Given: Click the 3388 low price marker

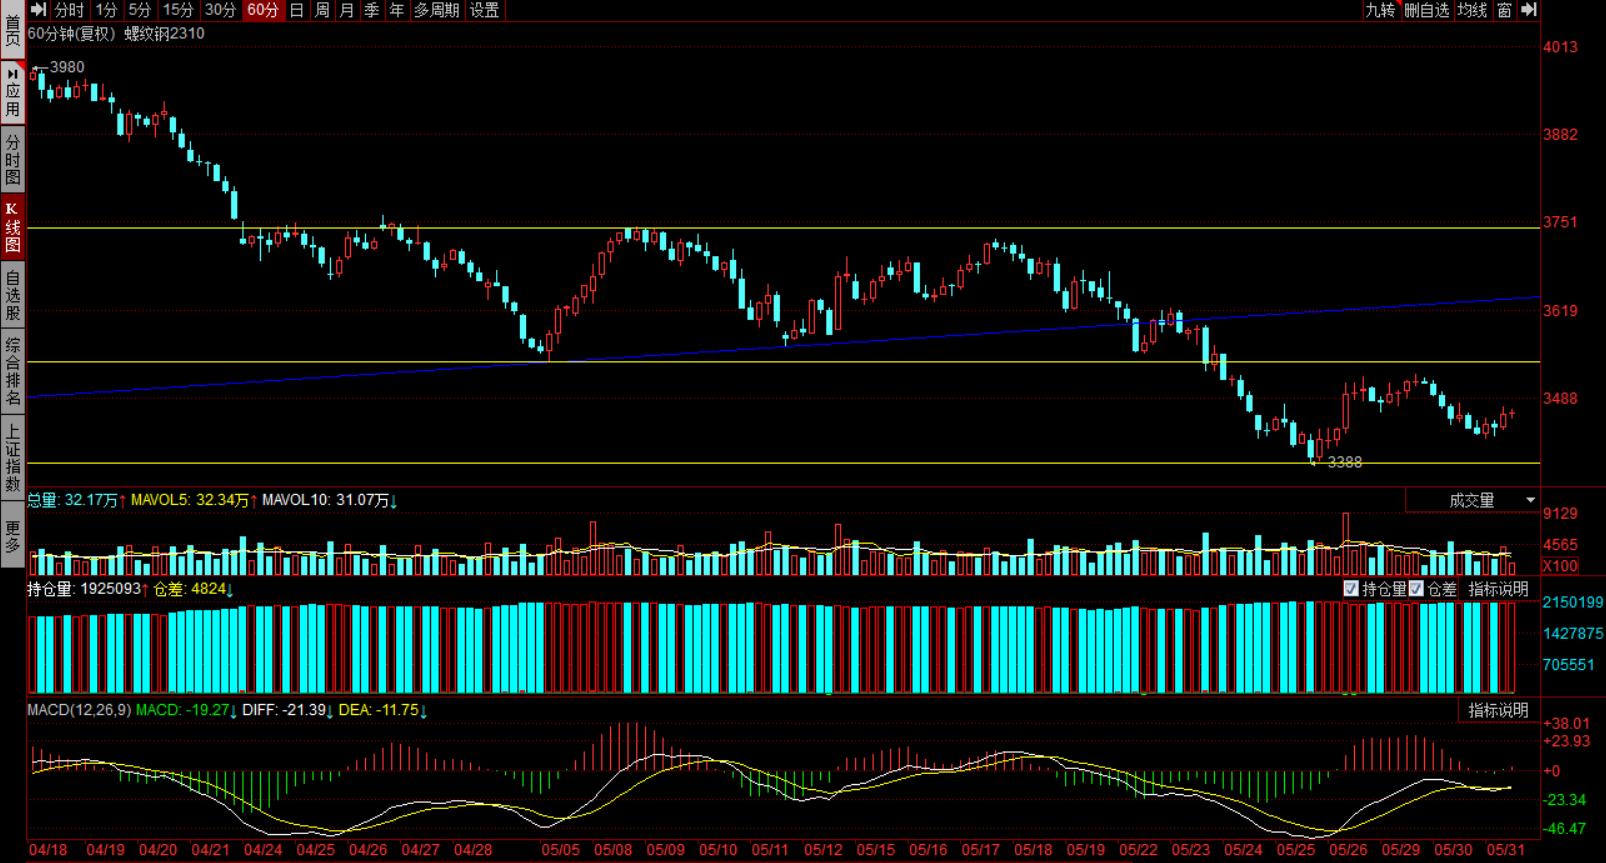Looking at the screenshot, I should click(x=1344, y=462).
